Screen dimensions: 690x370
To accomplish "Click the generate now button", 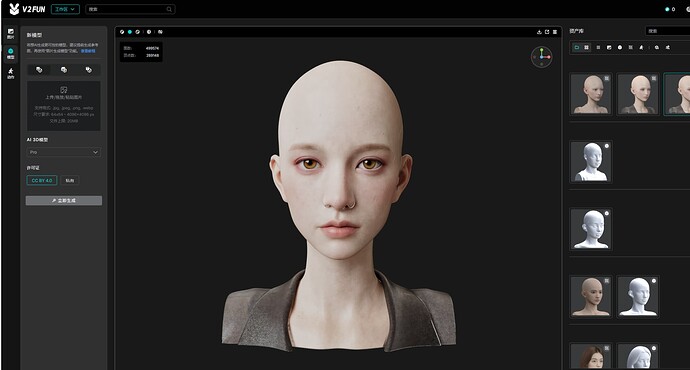I will [64, 201].
